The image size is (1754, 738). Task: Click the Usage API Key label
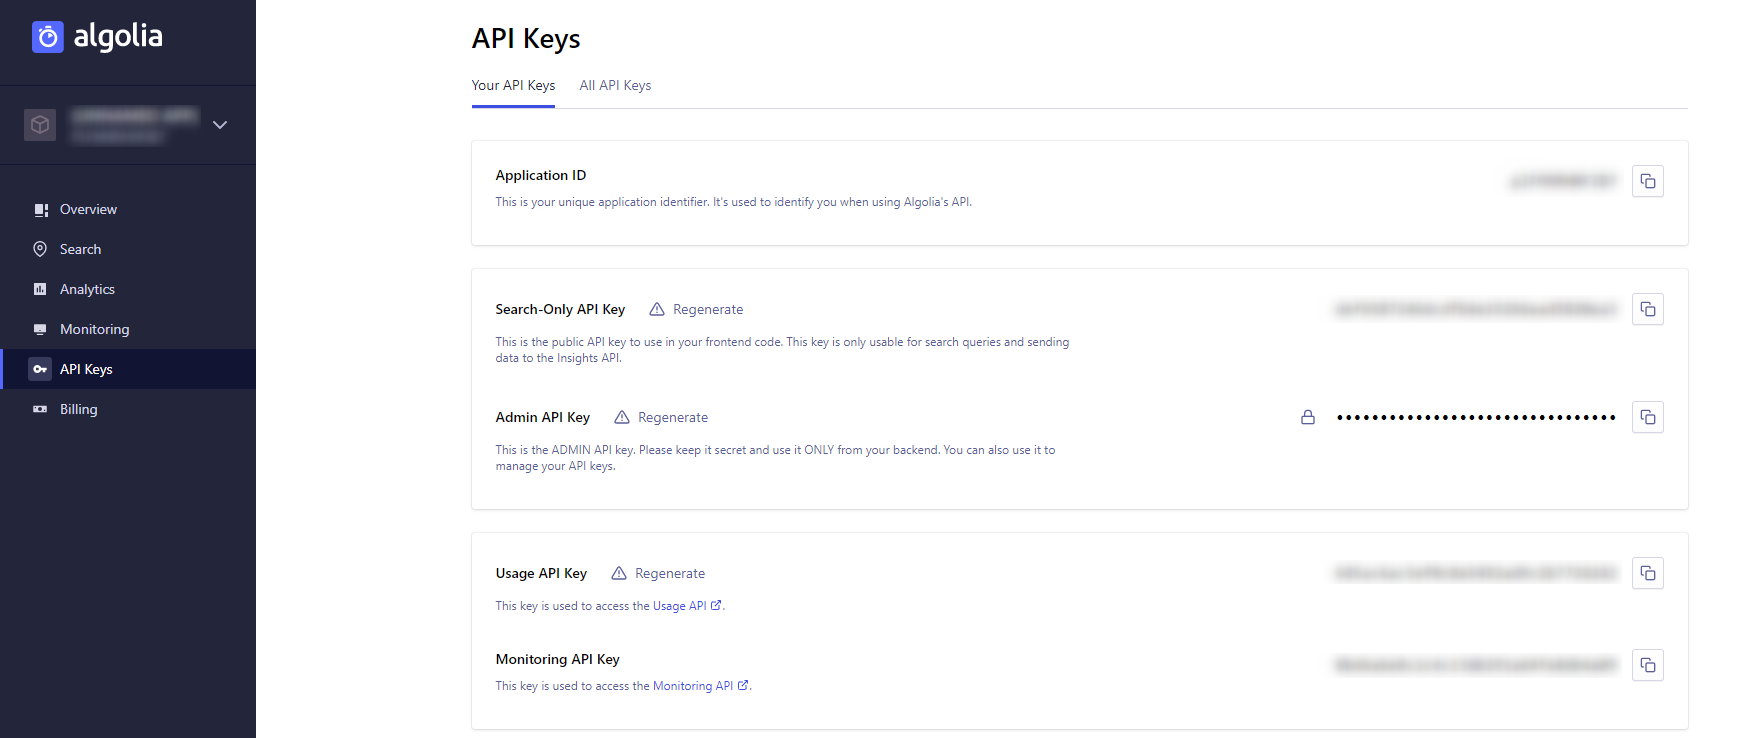(541, 574)
